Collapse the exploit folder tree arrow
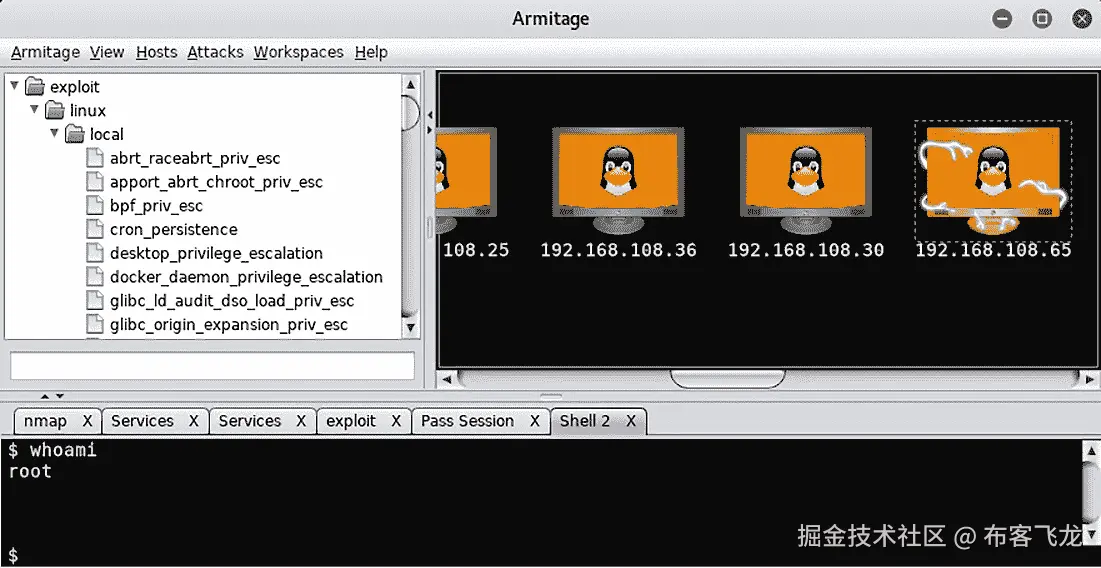Screen dimensions: 1101x568 15,86
